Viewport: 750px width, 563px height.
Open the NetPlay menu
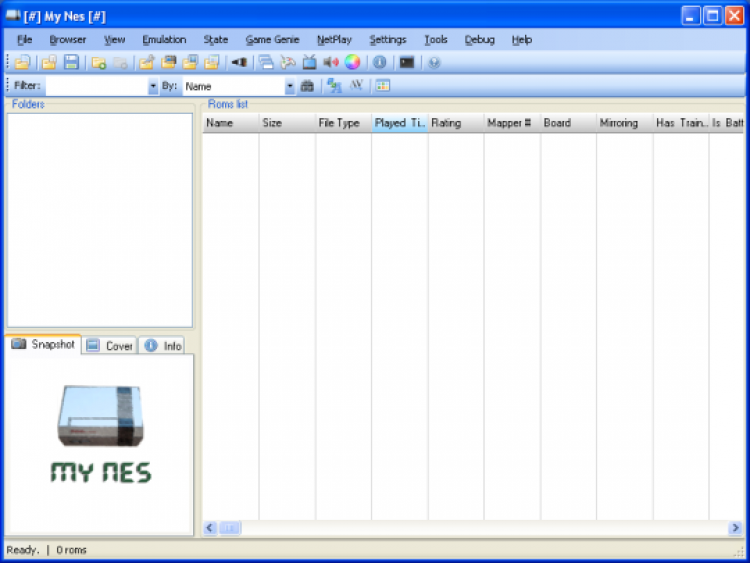pos(334,40)
